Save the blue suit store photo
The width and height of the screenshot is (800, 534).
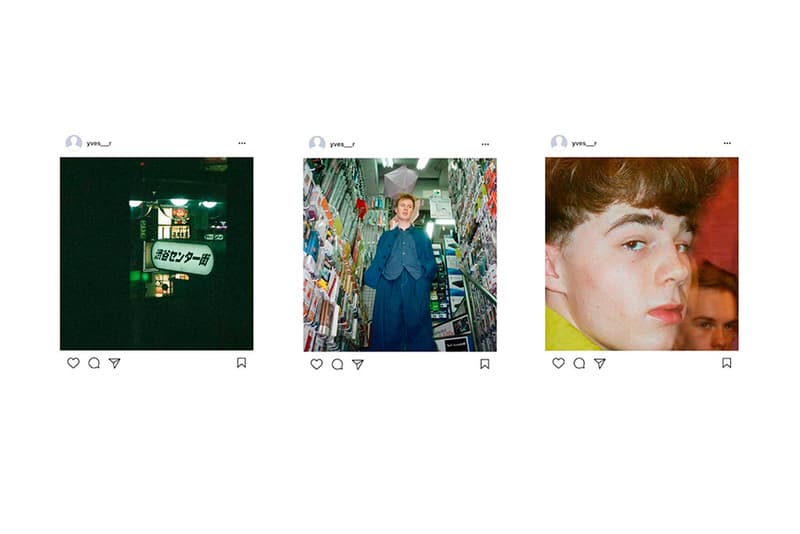coord(485,364)
